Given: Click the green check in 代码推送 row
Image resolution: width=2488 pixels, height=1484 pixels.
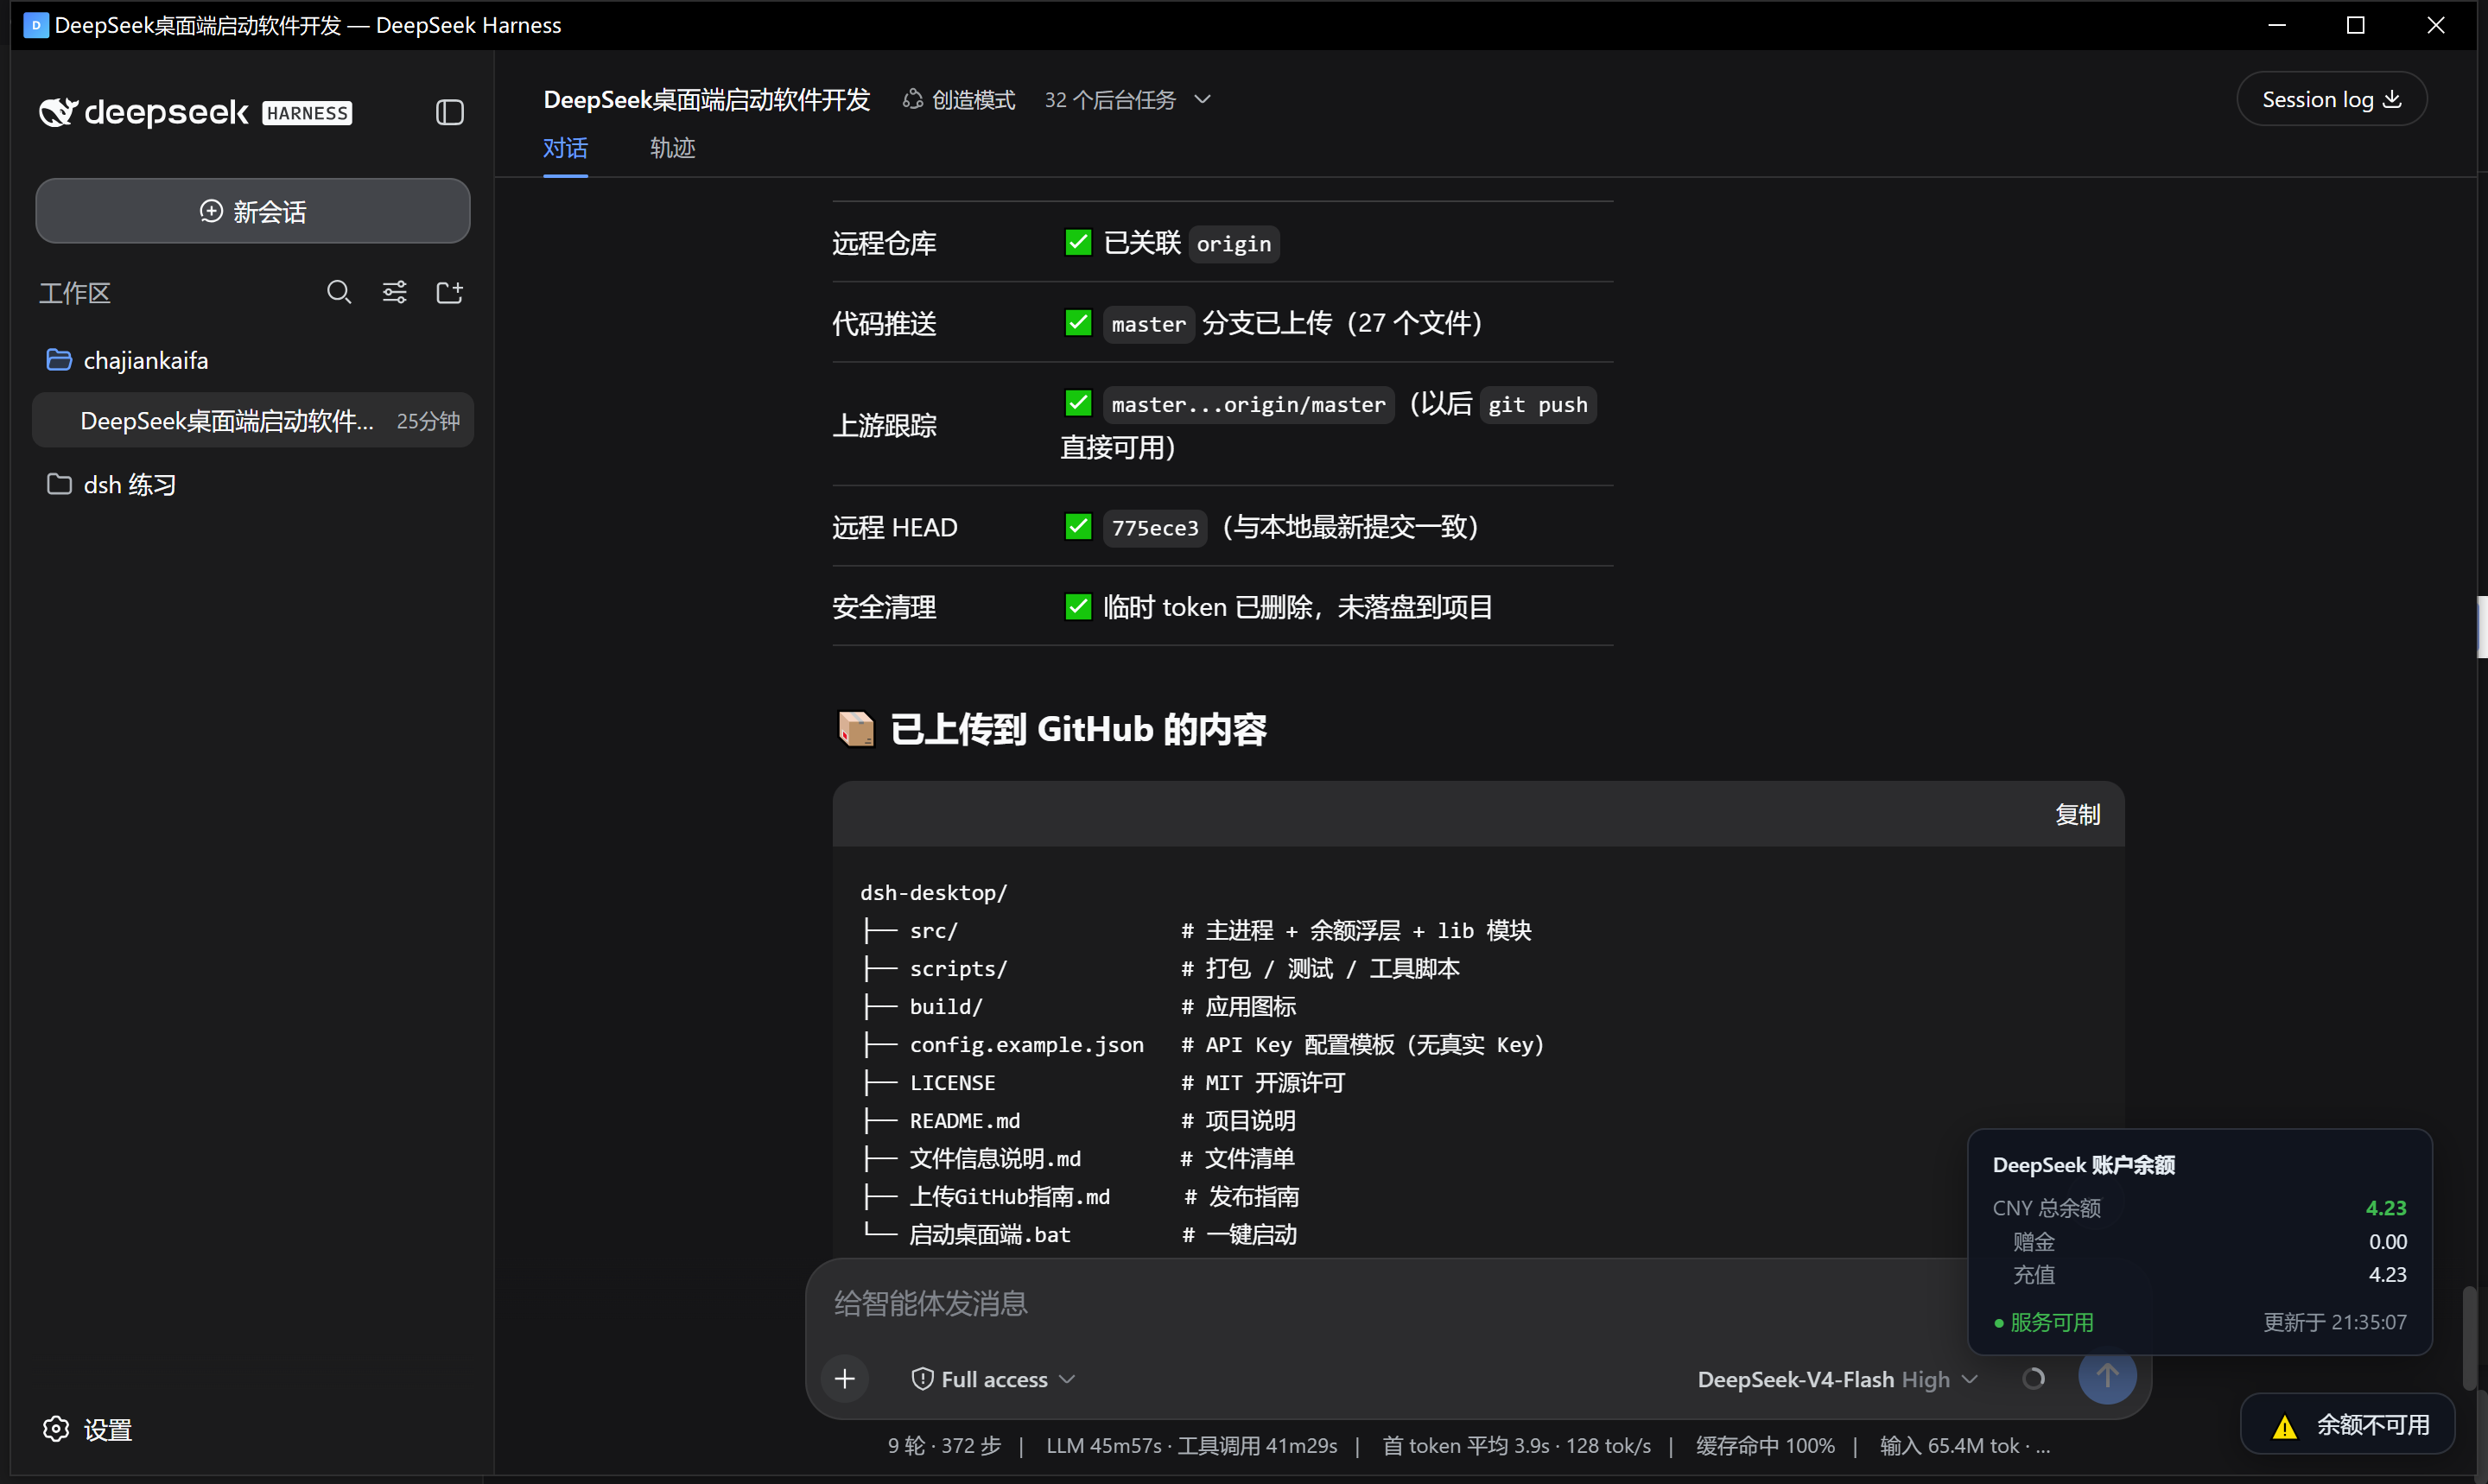Looking at the screenshot, I should point(1078,323).
